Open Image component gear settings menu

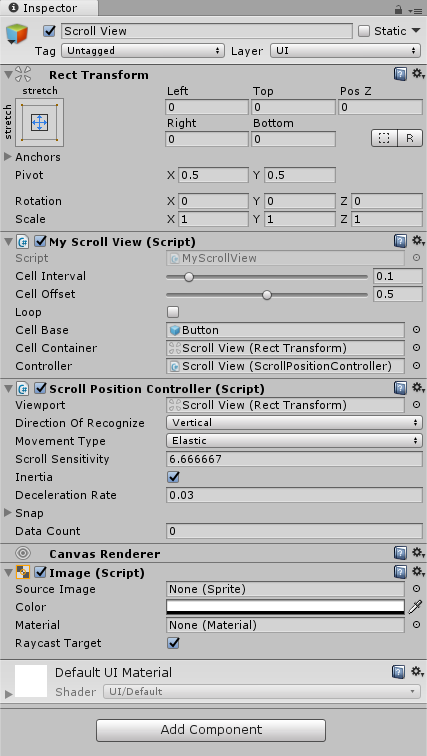pyautogui.click(x=417, y=572)
